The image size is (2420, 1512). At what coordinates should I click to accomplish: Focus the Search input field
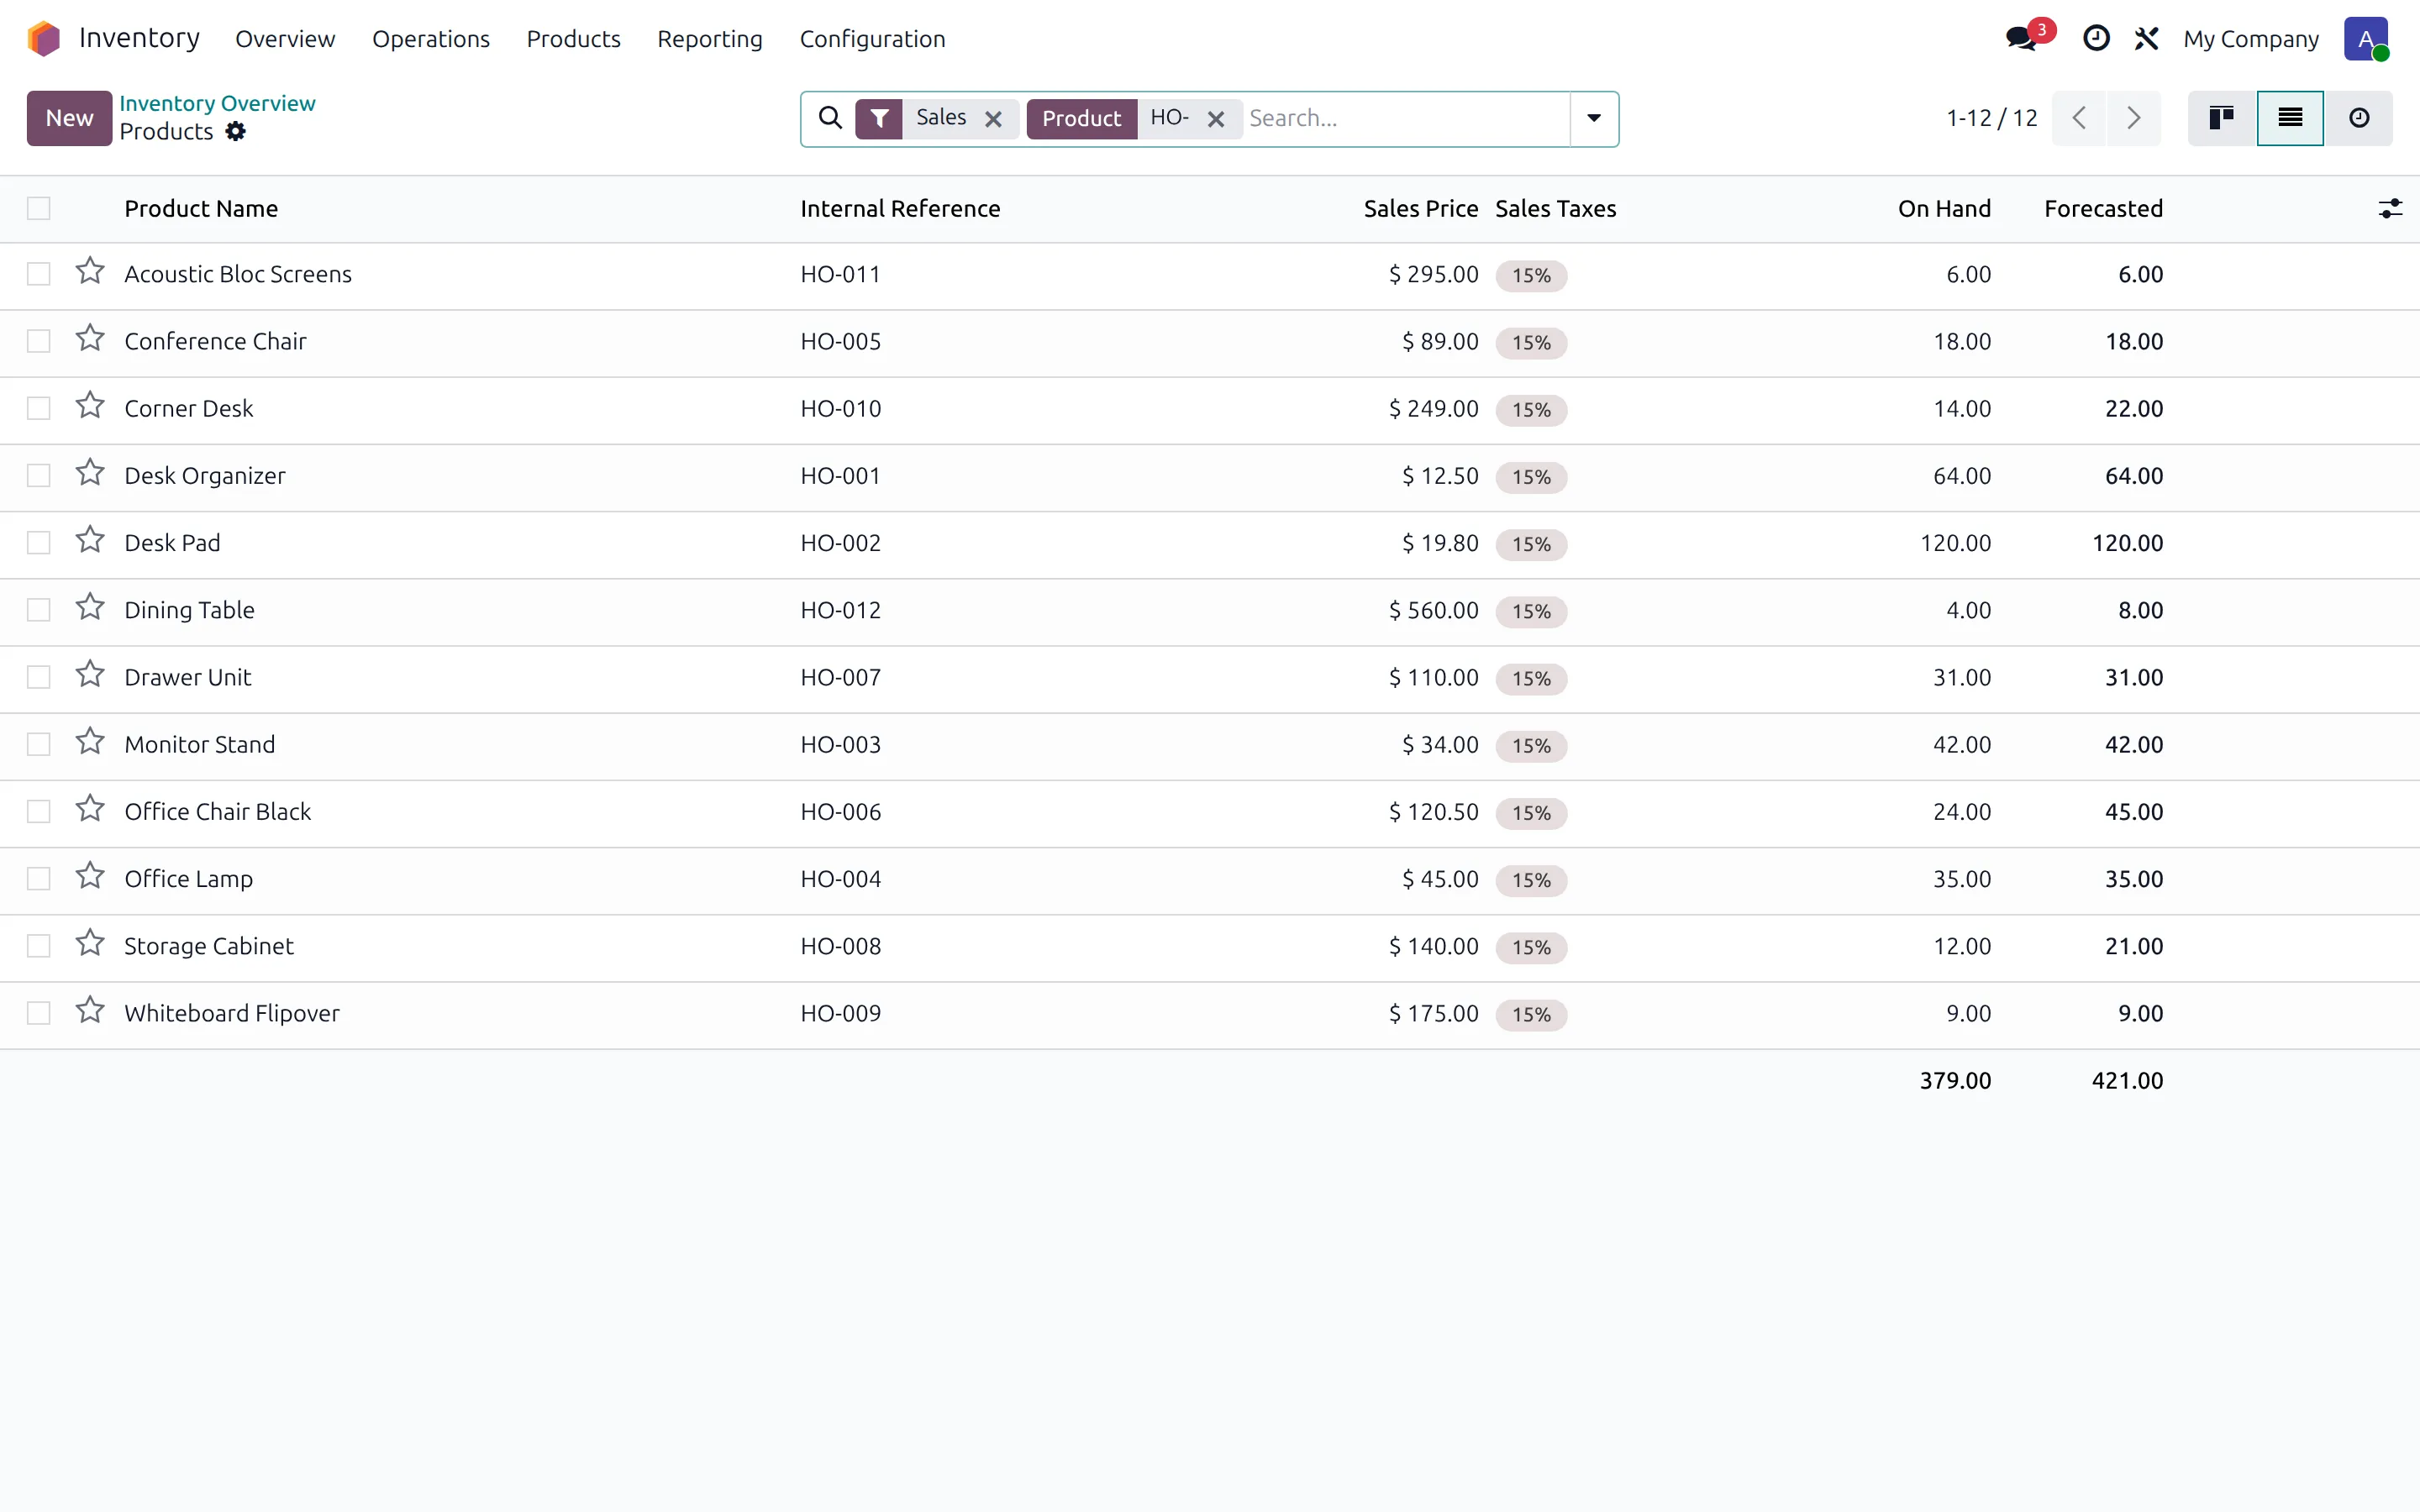click(1405, 118)
